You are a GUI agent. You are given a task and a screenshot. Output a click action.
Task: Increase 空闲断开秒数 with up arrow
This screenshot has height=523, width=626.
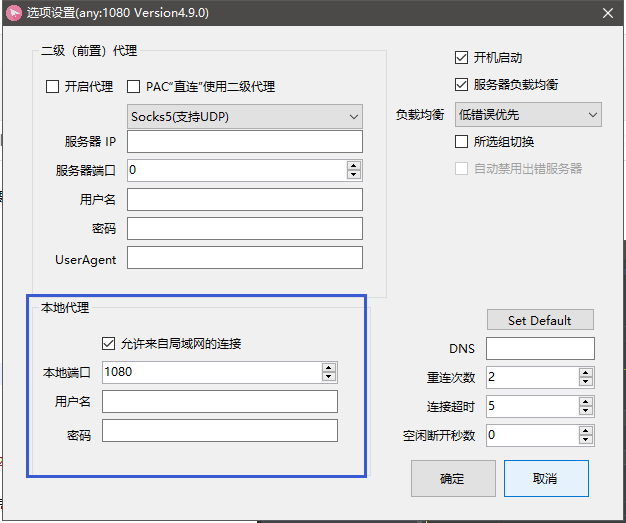click(585, 430)
